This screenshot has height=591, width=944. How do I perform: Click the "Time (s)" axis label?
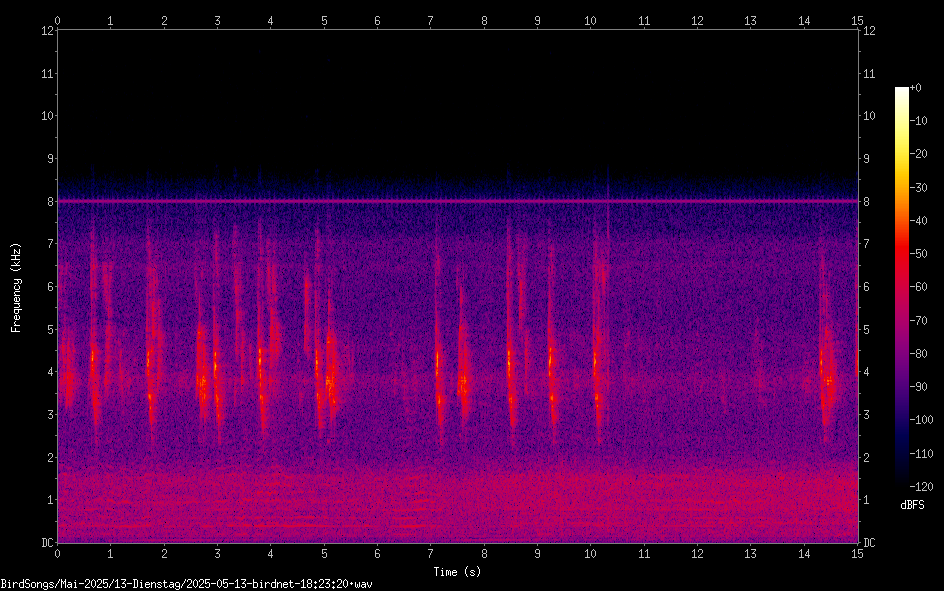point(458,572)
